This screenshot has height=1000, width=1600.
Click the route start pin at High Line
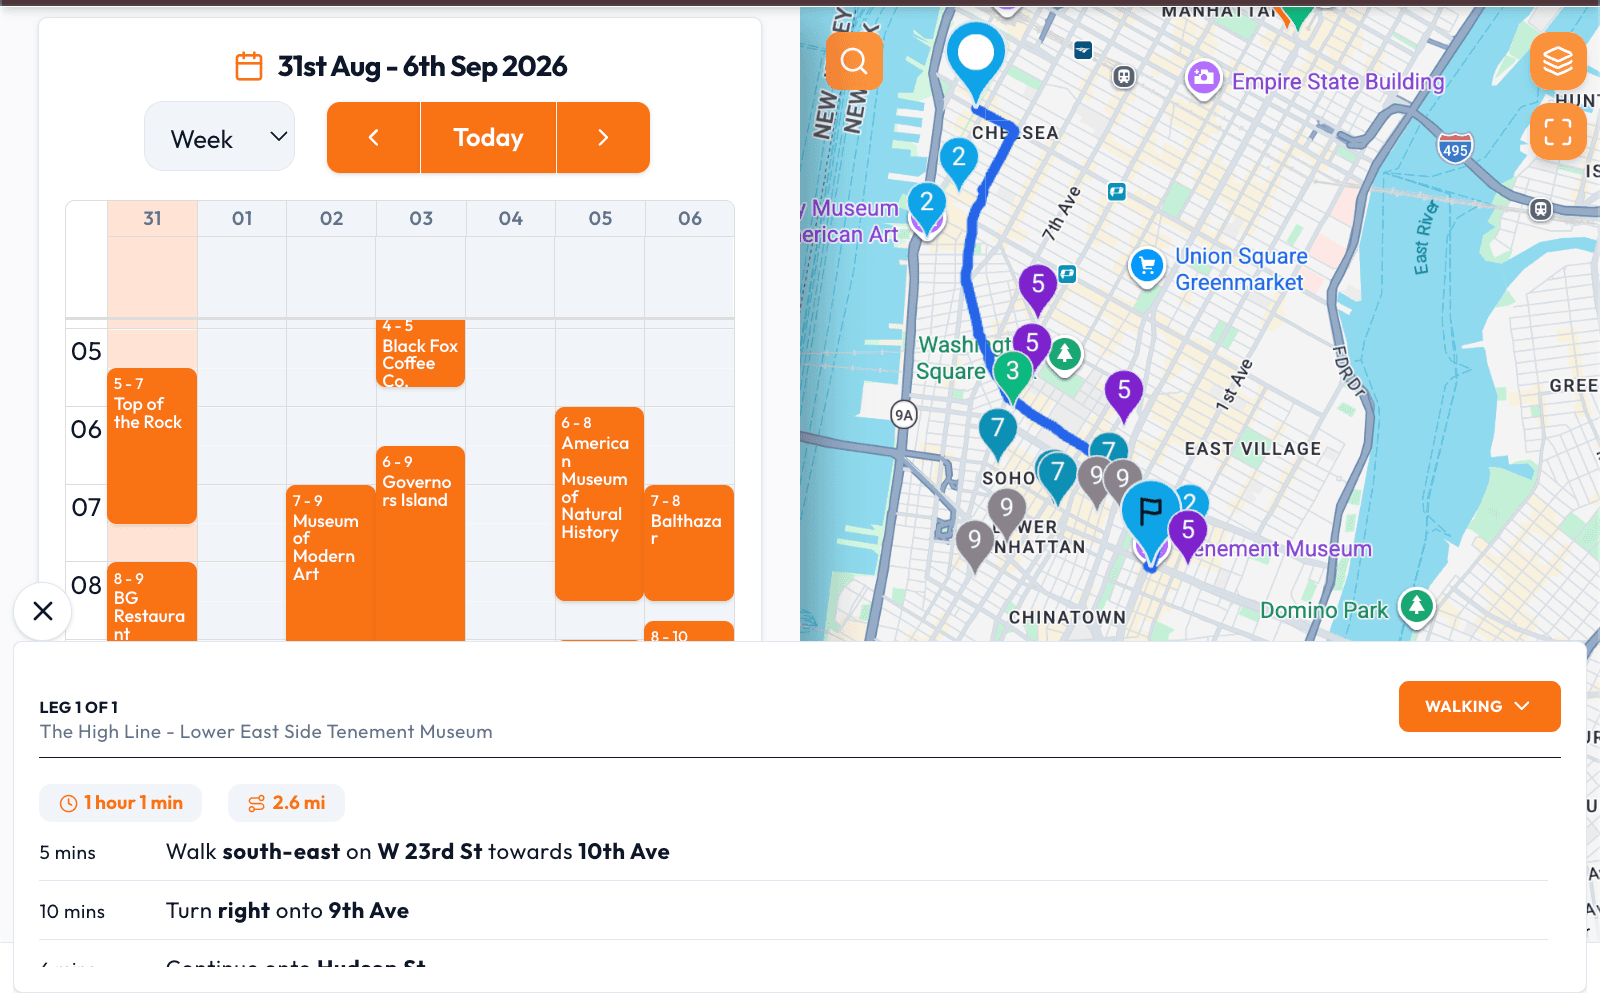(976, 58)
